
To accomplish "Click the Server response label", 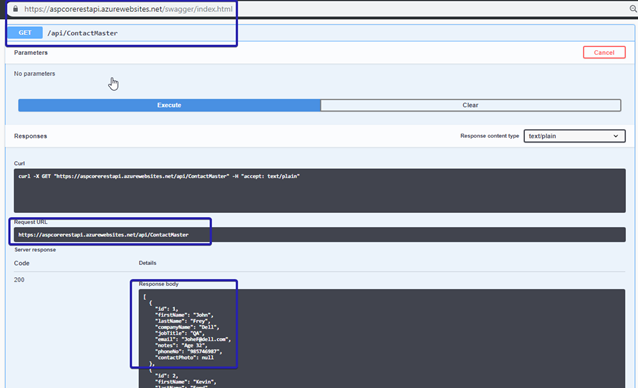I will click(x=35, y=250).
